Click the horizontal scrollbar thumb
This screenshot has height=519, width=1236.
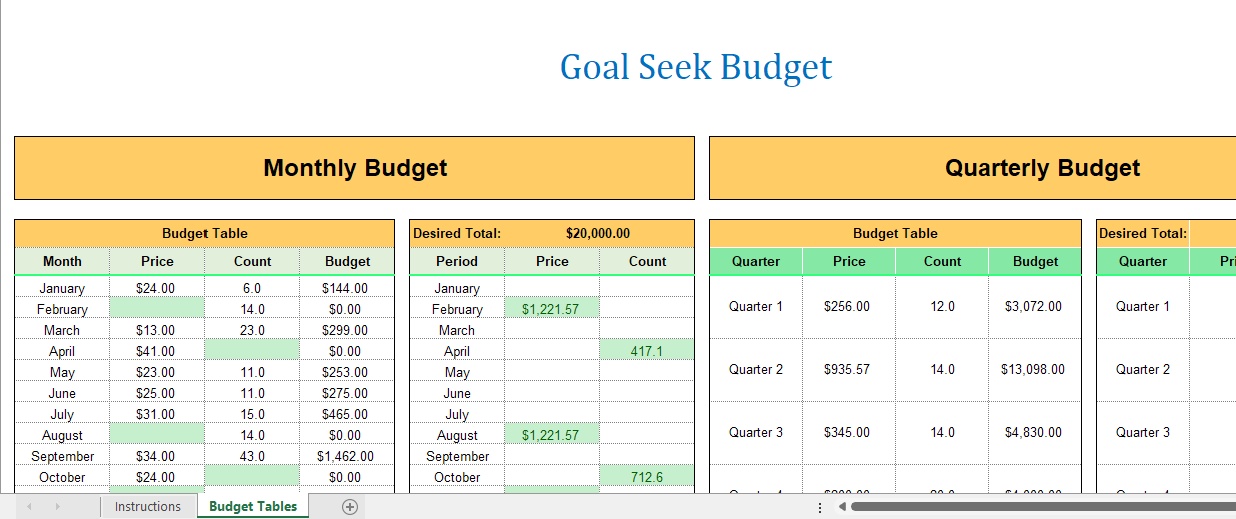pos(1043,507)
